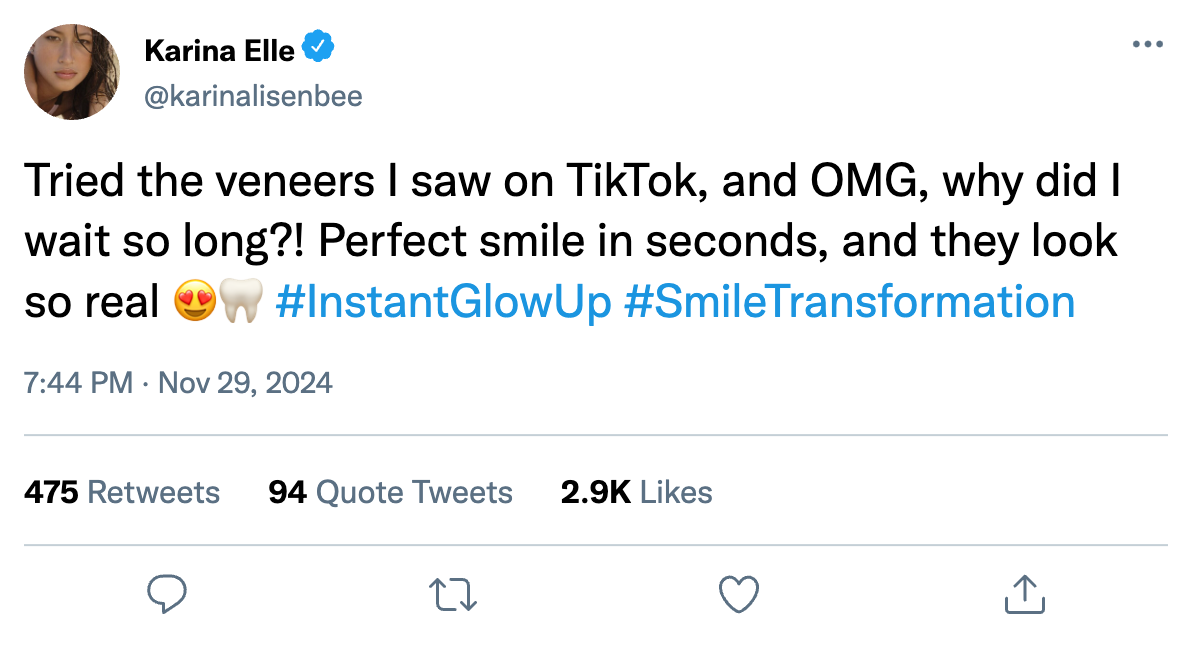Open the #InstantGlowUp hashtag
Screen dimensions: 1192x668
tap(441, 301)
